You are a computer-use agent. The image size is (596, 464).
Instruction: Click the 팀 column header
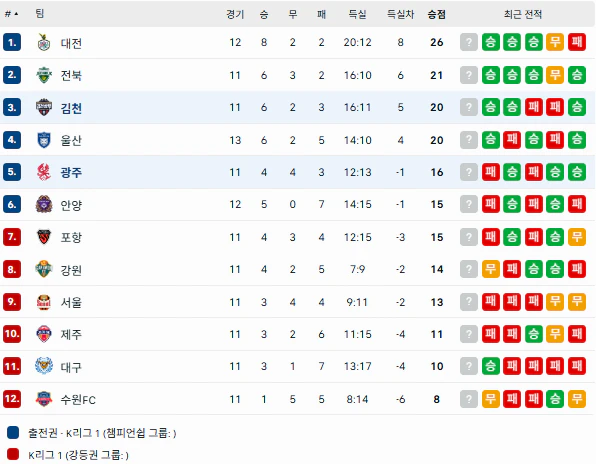pyautogui.click(x=40, y=14)
